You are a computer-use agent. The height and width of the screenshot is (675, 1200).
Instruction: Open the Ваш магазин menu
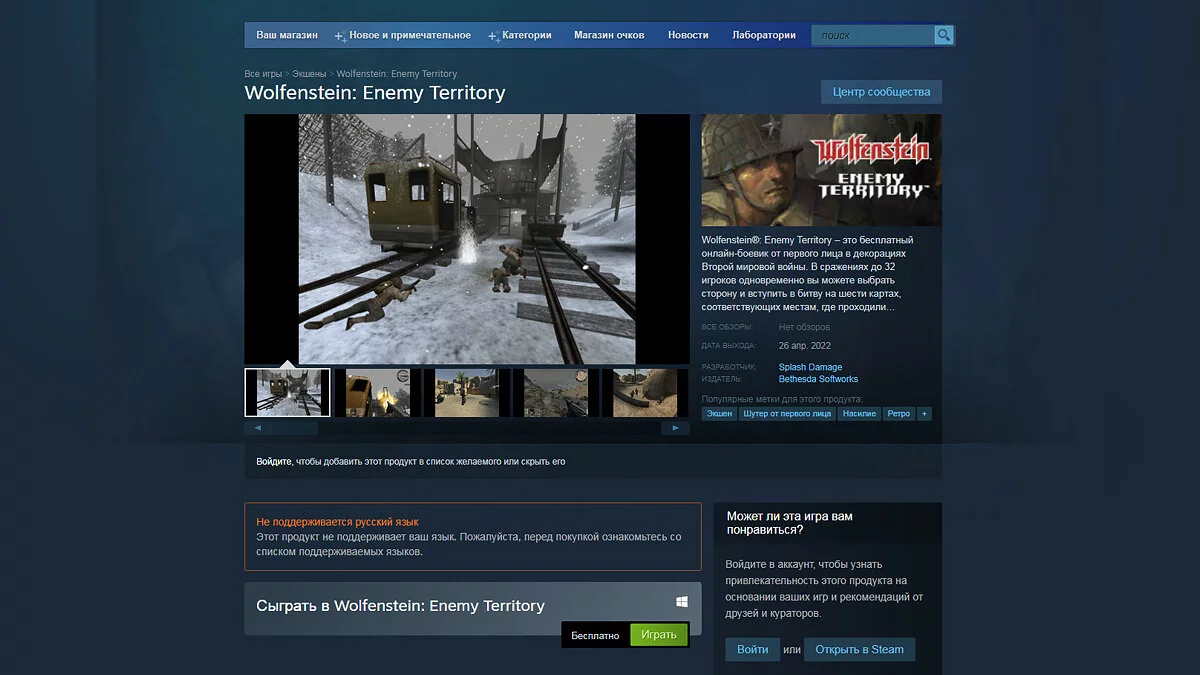point(287,36)
